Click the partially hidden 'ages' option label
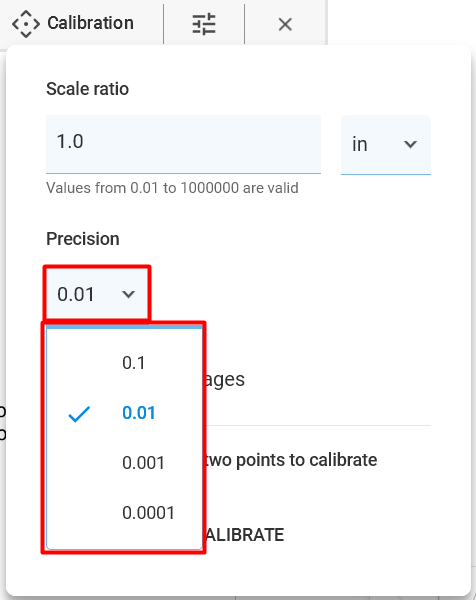The image size is (476, 600). [225, 380]
